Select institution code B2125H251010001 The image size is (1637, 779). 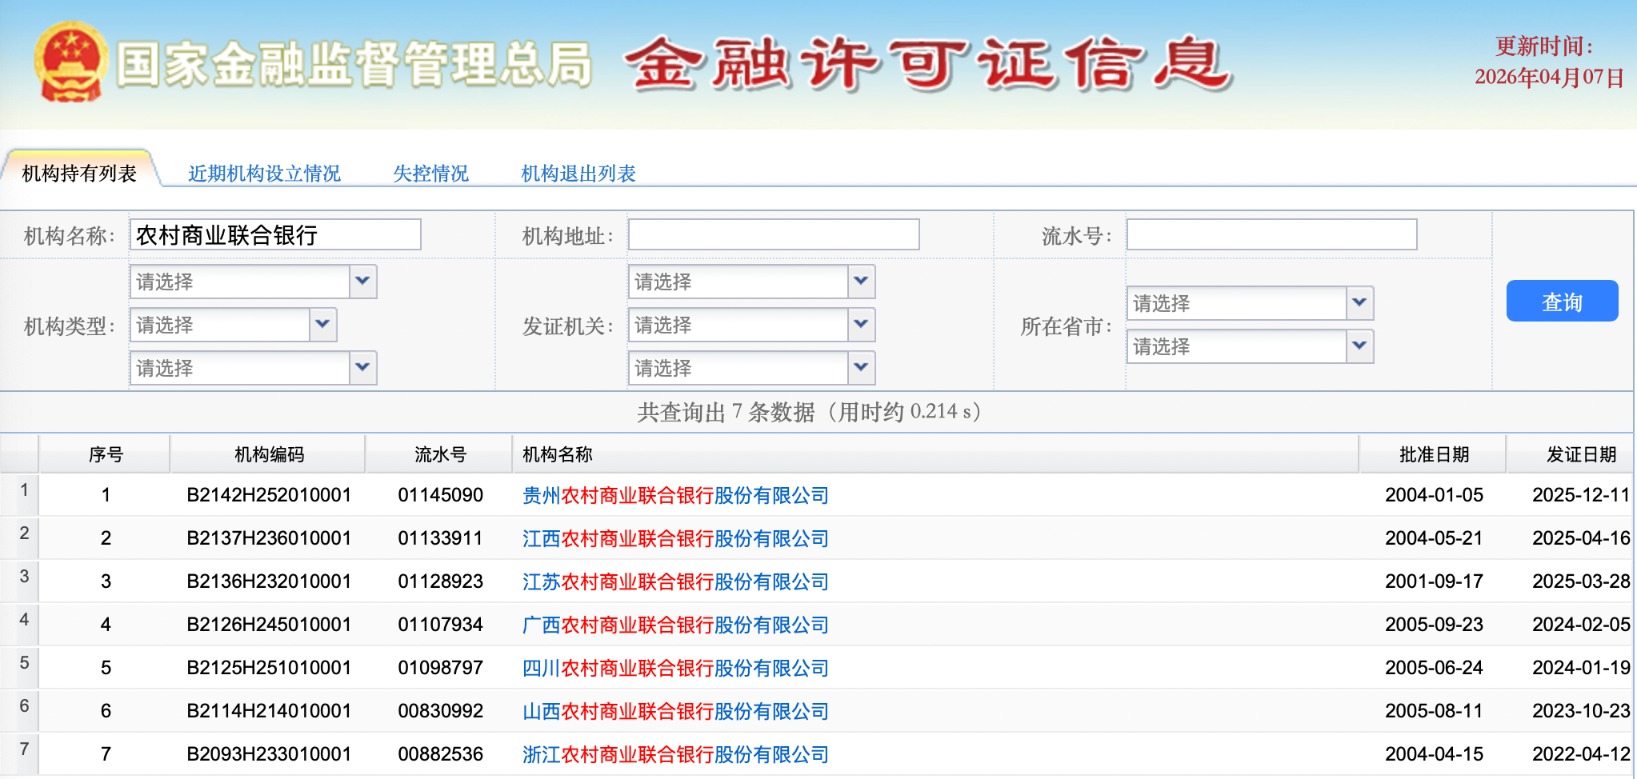[x=269, y=667]
